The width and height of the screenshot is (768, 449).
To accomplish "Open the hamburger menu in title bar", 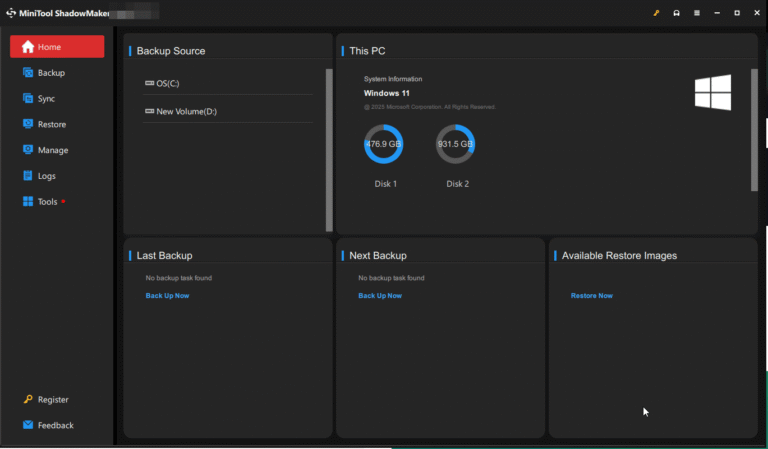I will point(697,13).
